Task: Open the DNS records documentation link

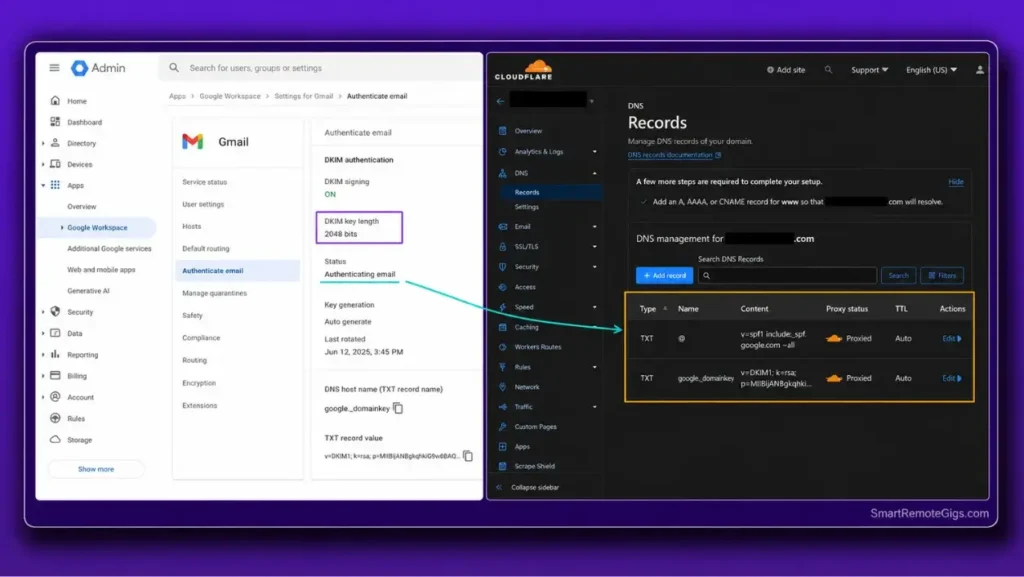Action: tap(674, 155)
